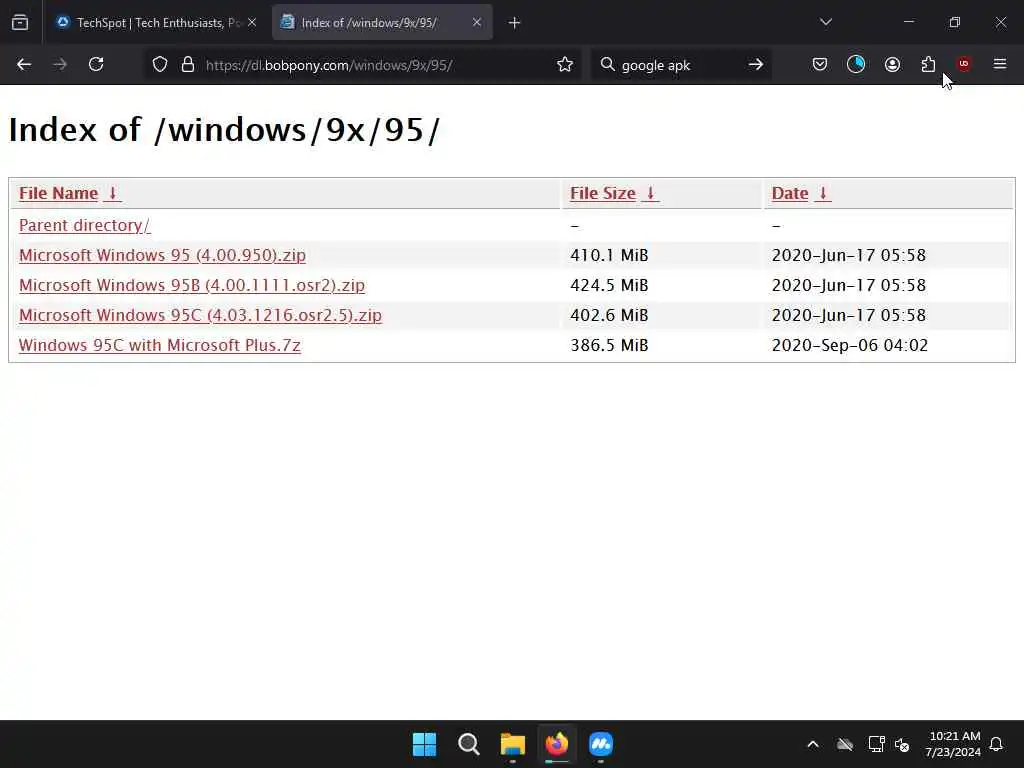Select the Index of /windows/9x/95/ tab
The width and height of the screenshot is (1024, 768).
pyautogui.click(x=382, y=23)
